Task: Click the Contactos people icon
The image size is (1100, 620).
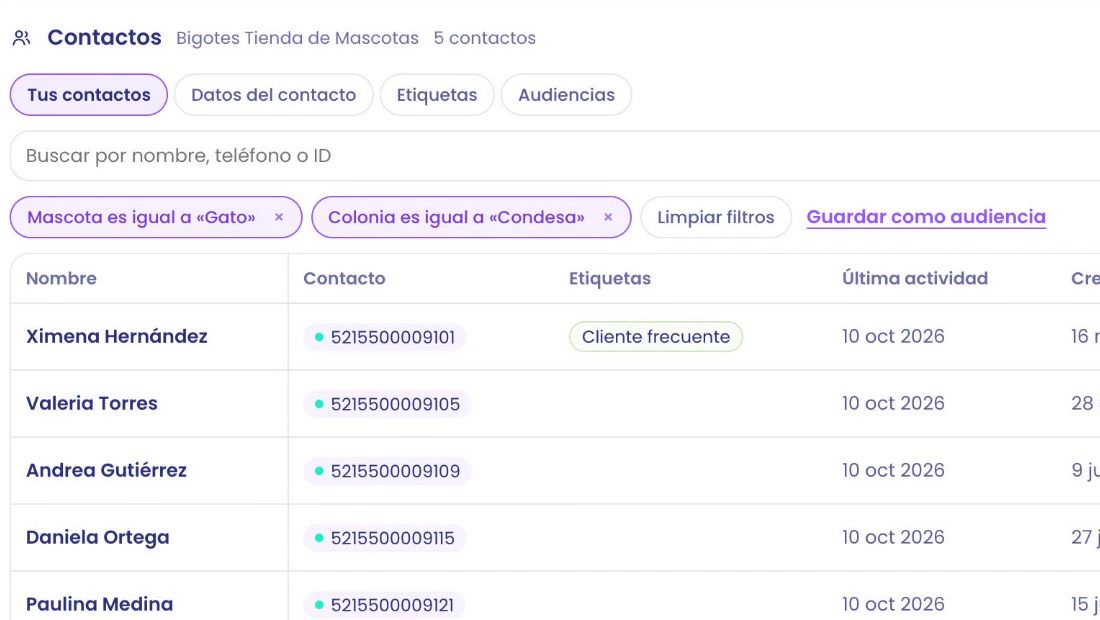Action: (22, 38)
